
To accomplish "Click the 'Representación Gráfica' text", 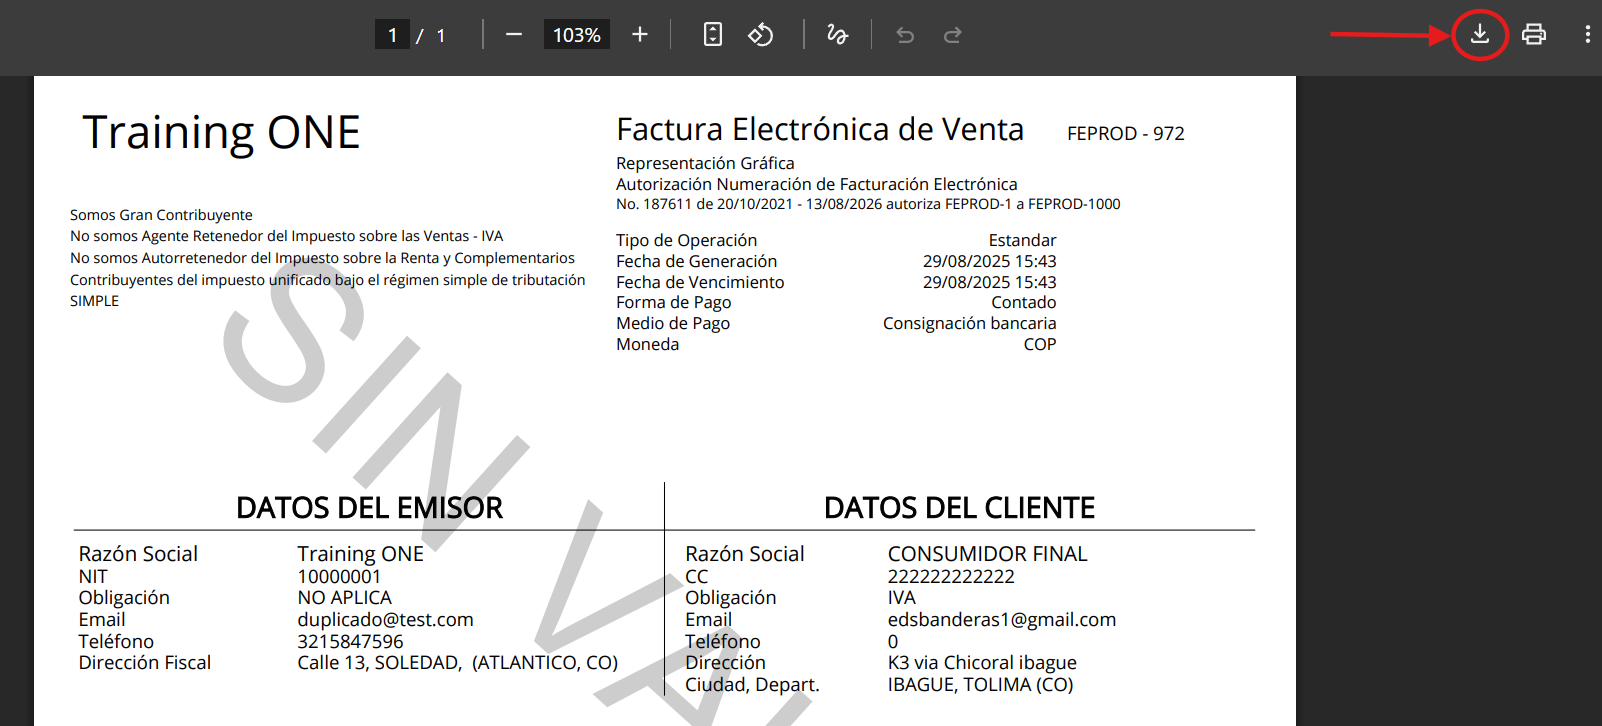I will click(x=705, y=163).
